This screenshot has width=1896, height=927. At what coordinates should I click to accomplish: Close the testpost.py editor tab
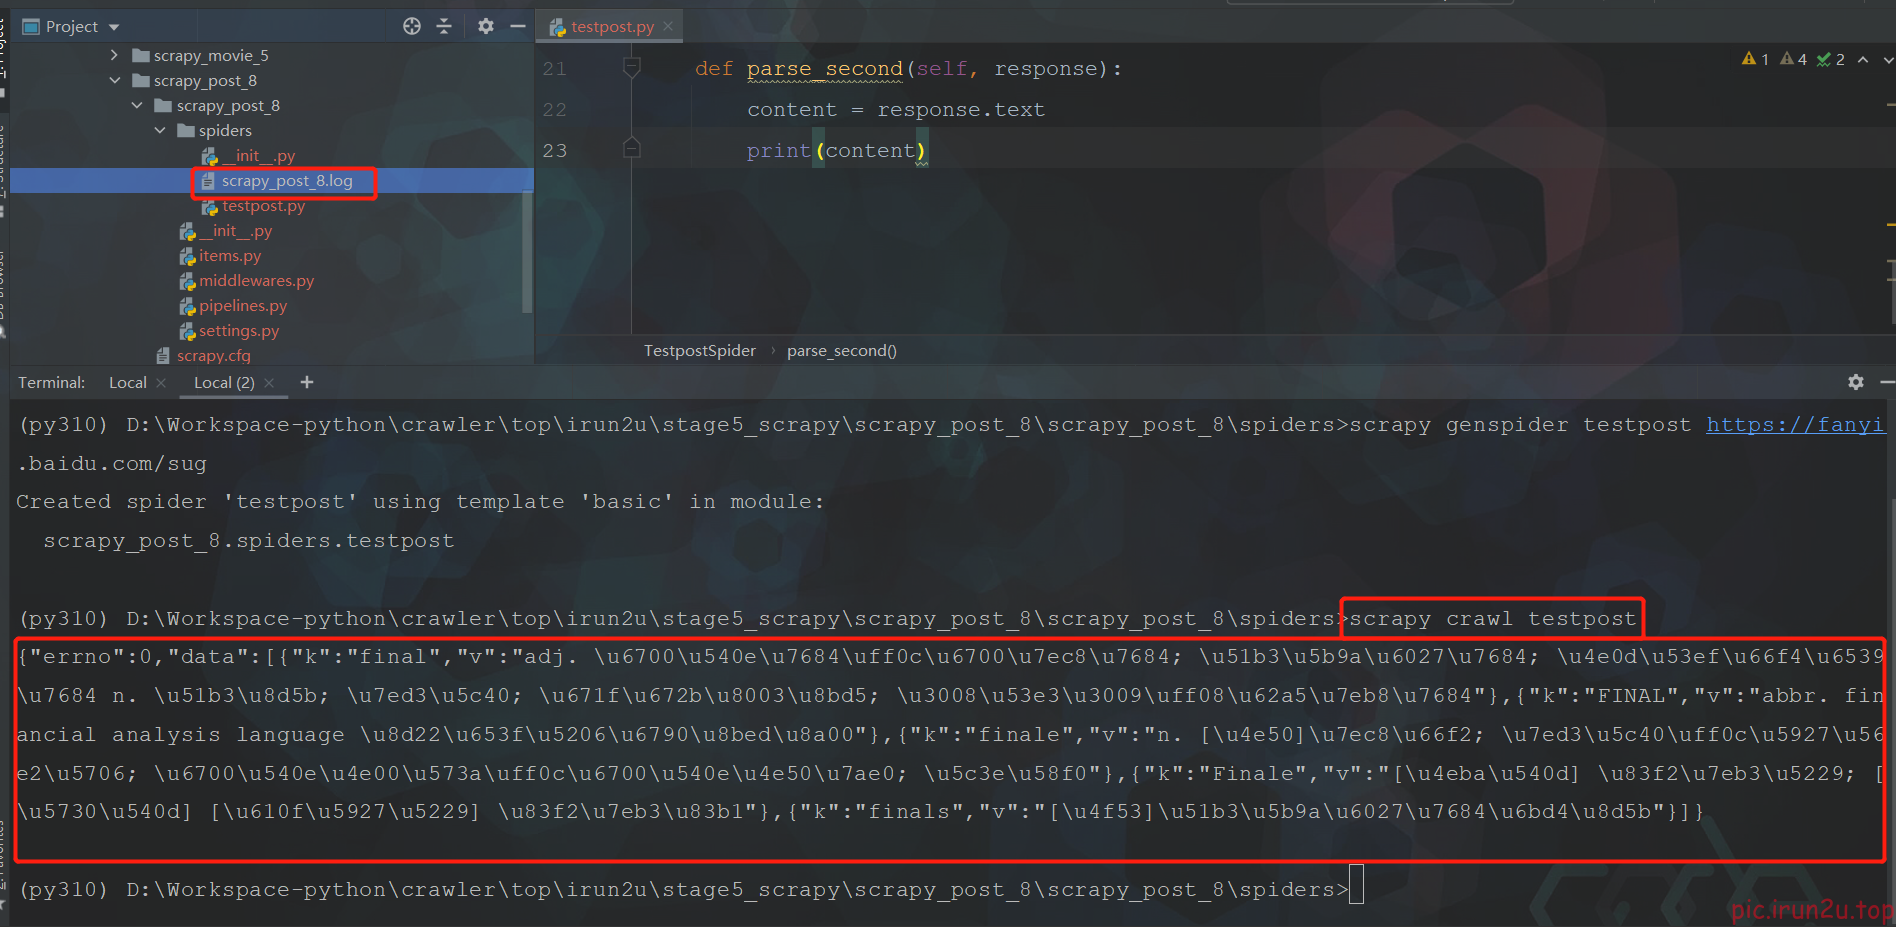(x=668, y=26)
